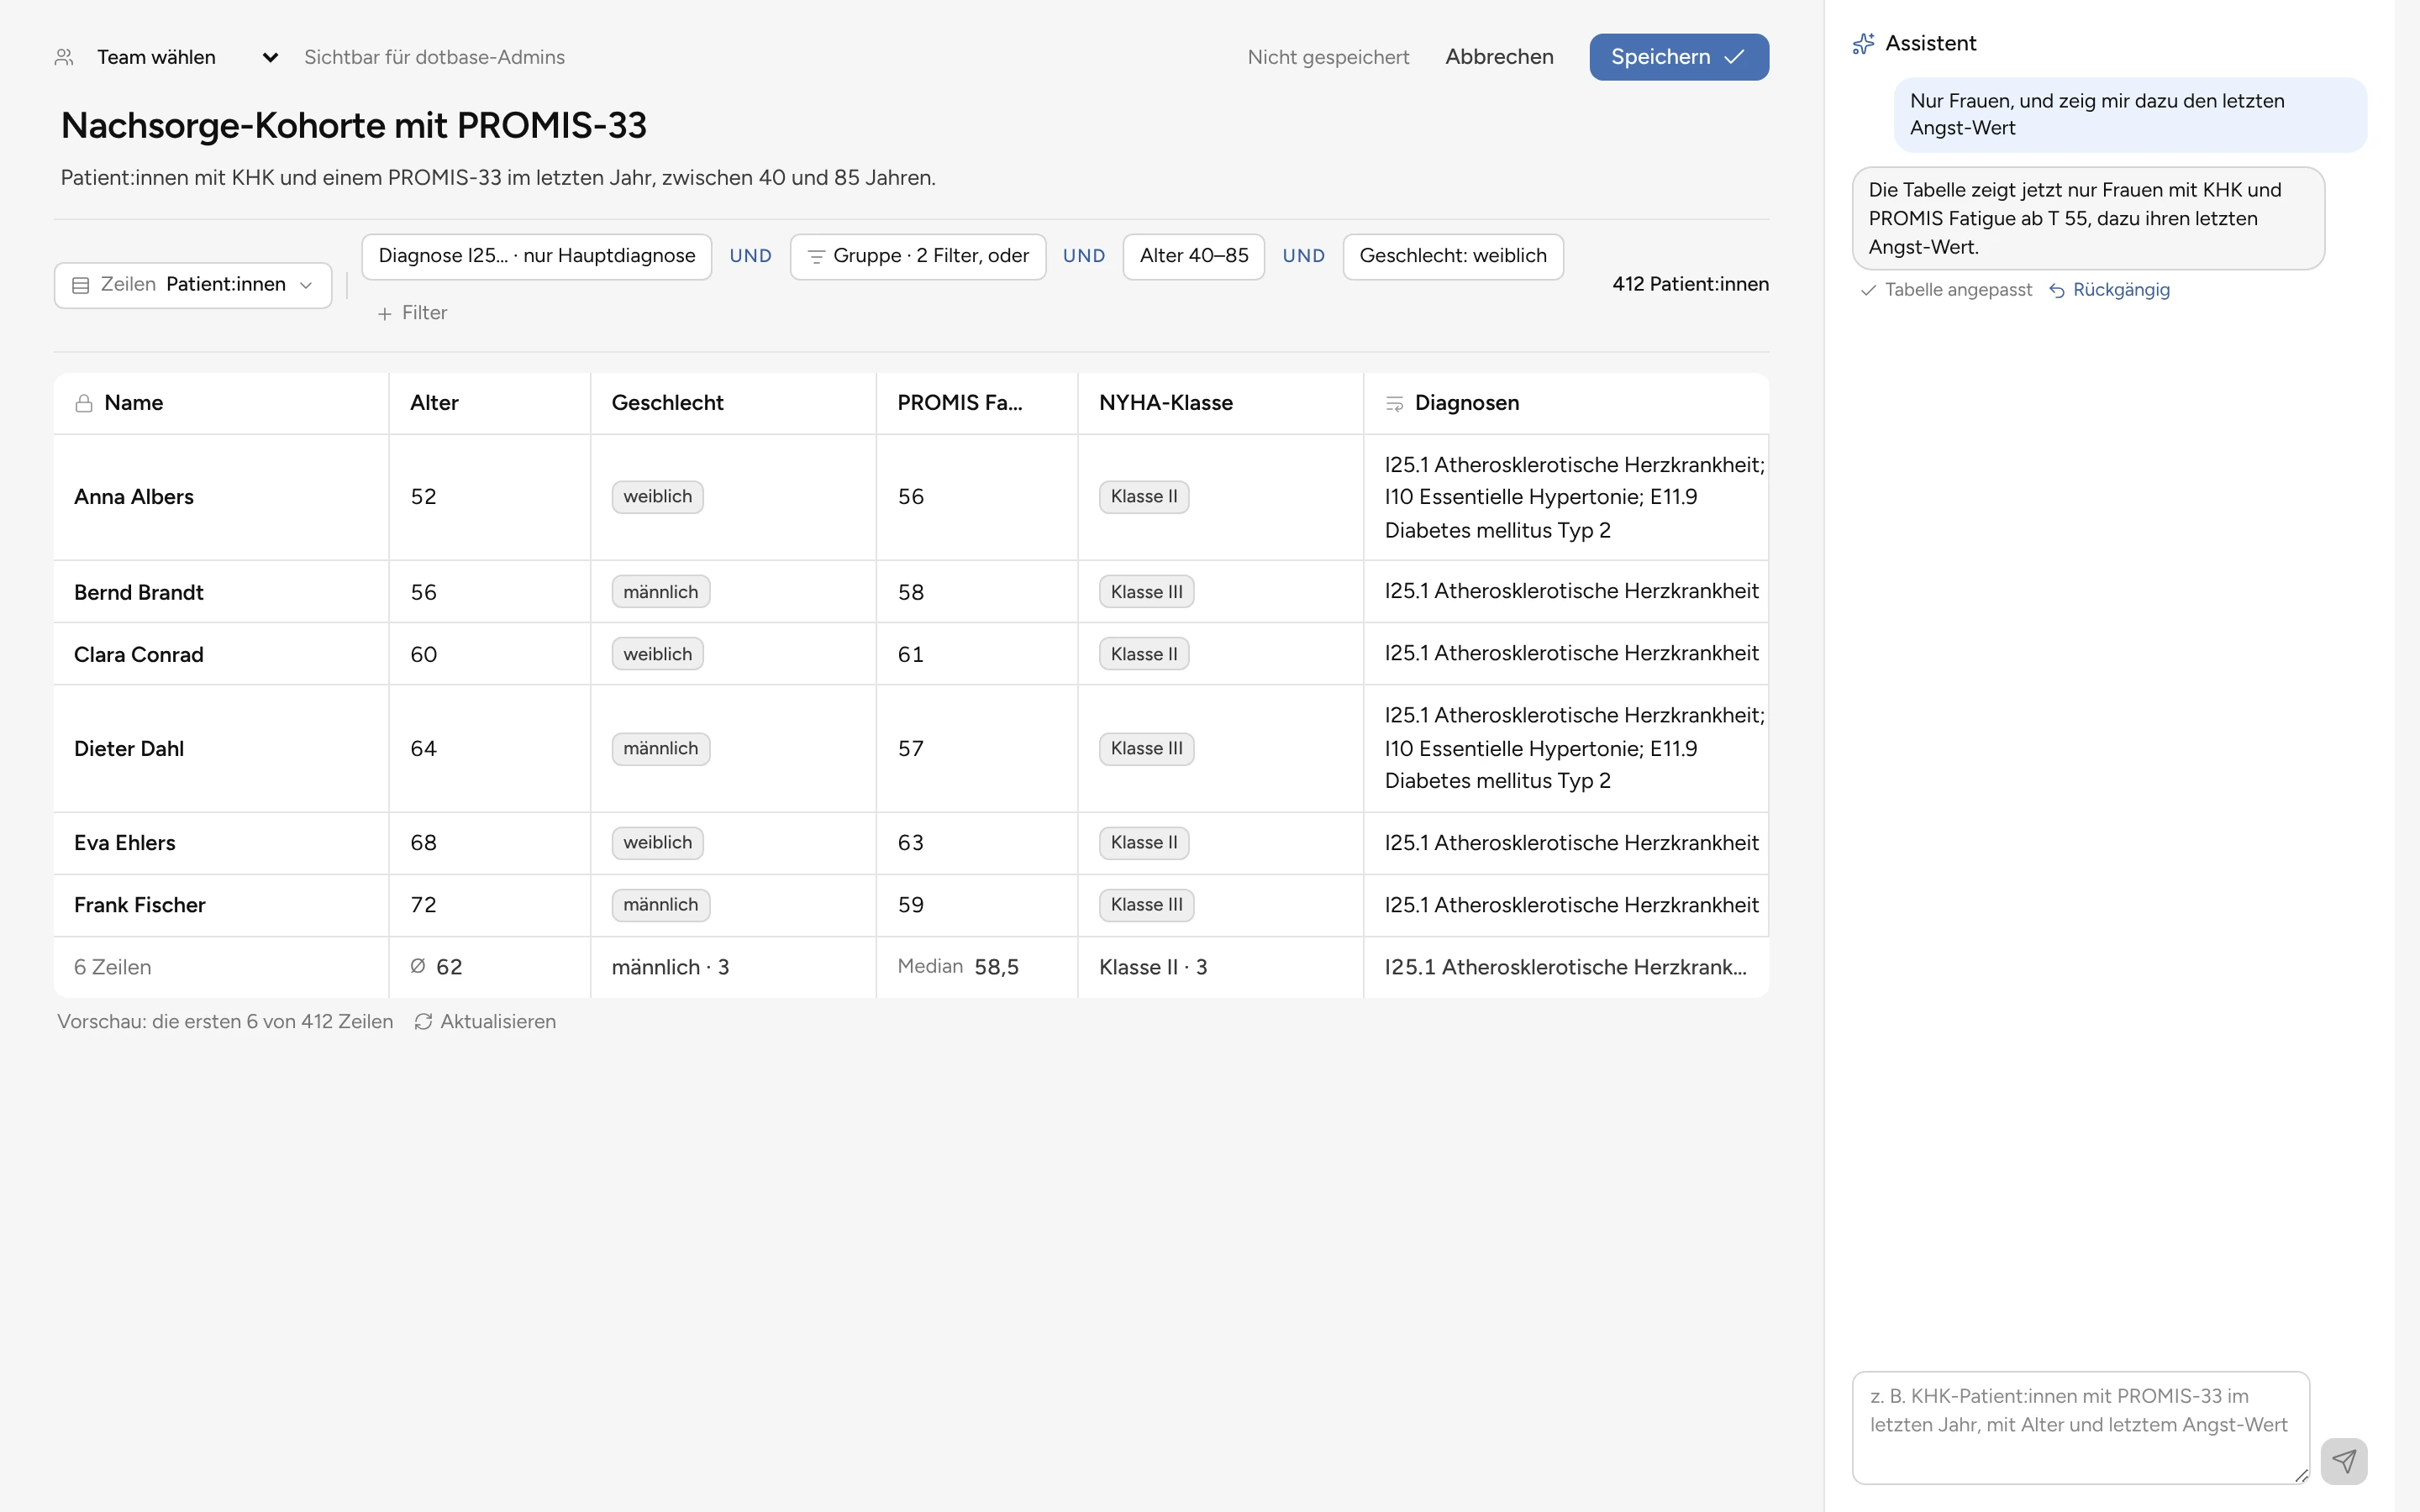Click the checkmark icon in Speichern
Screen dimensions: 2420x1512
[x=1735, y=57]
